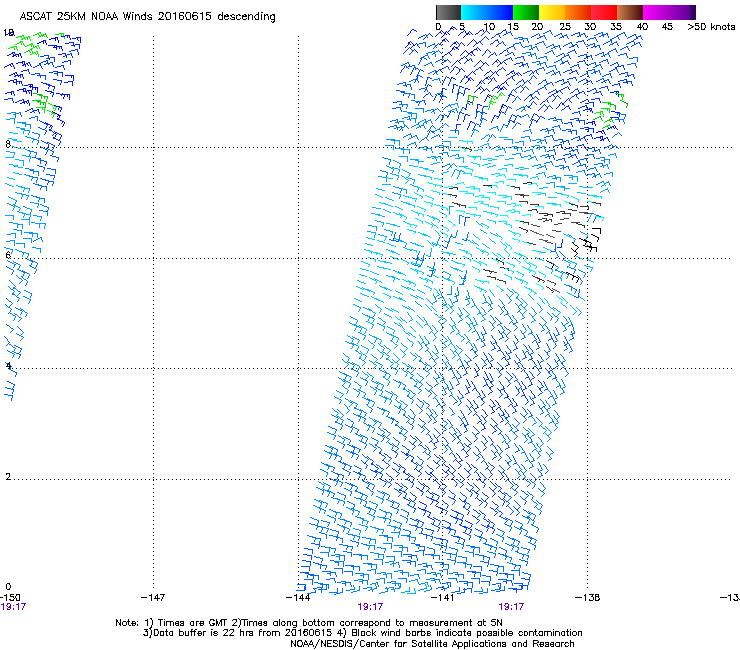Image resolution: width=740 pixels, height=650 pixels.
Task: Click the 19:17 time between -144 and -141
Action: point(370,607)
